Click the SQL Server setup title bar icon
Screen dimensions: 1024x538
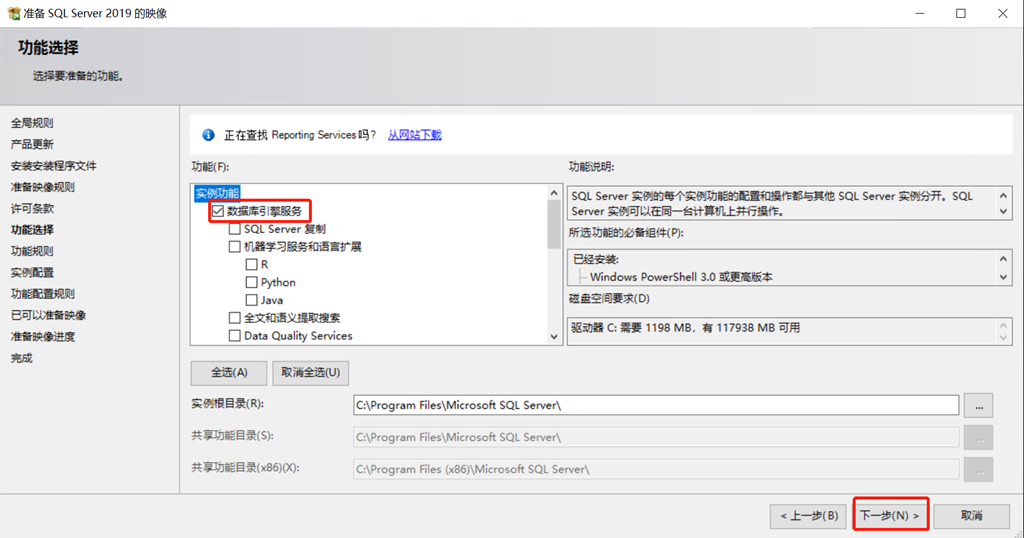click(x=13, y=13)
